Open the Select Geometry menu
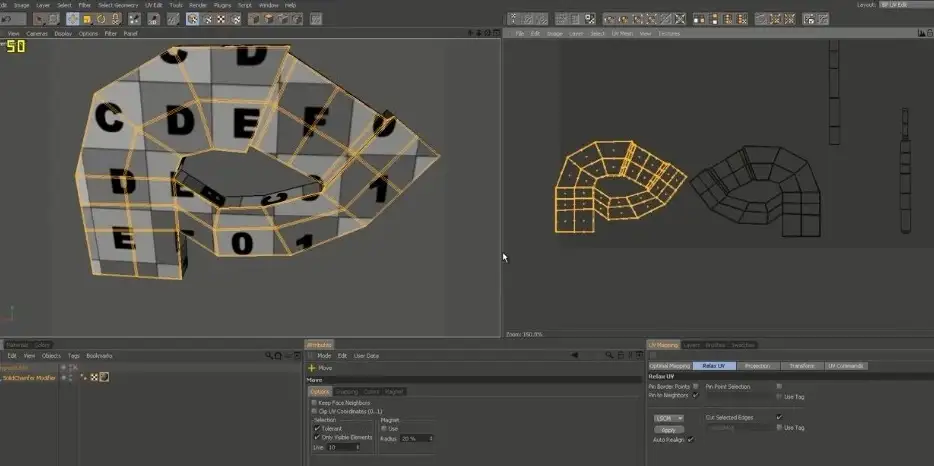The width and height of the screenshot is (934, 466). pyautogui.click(x=118, y=5)
